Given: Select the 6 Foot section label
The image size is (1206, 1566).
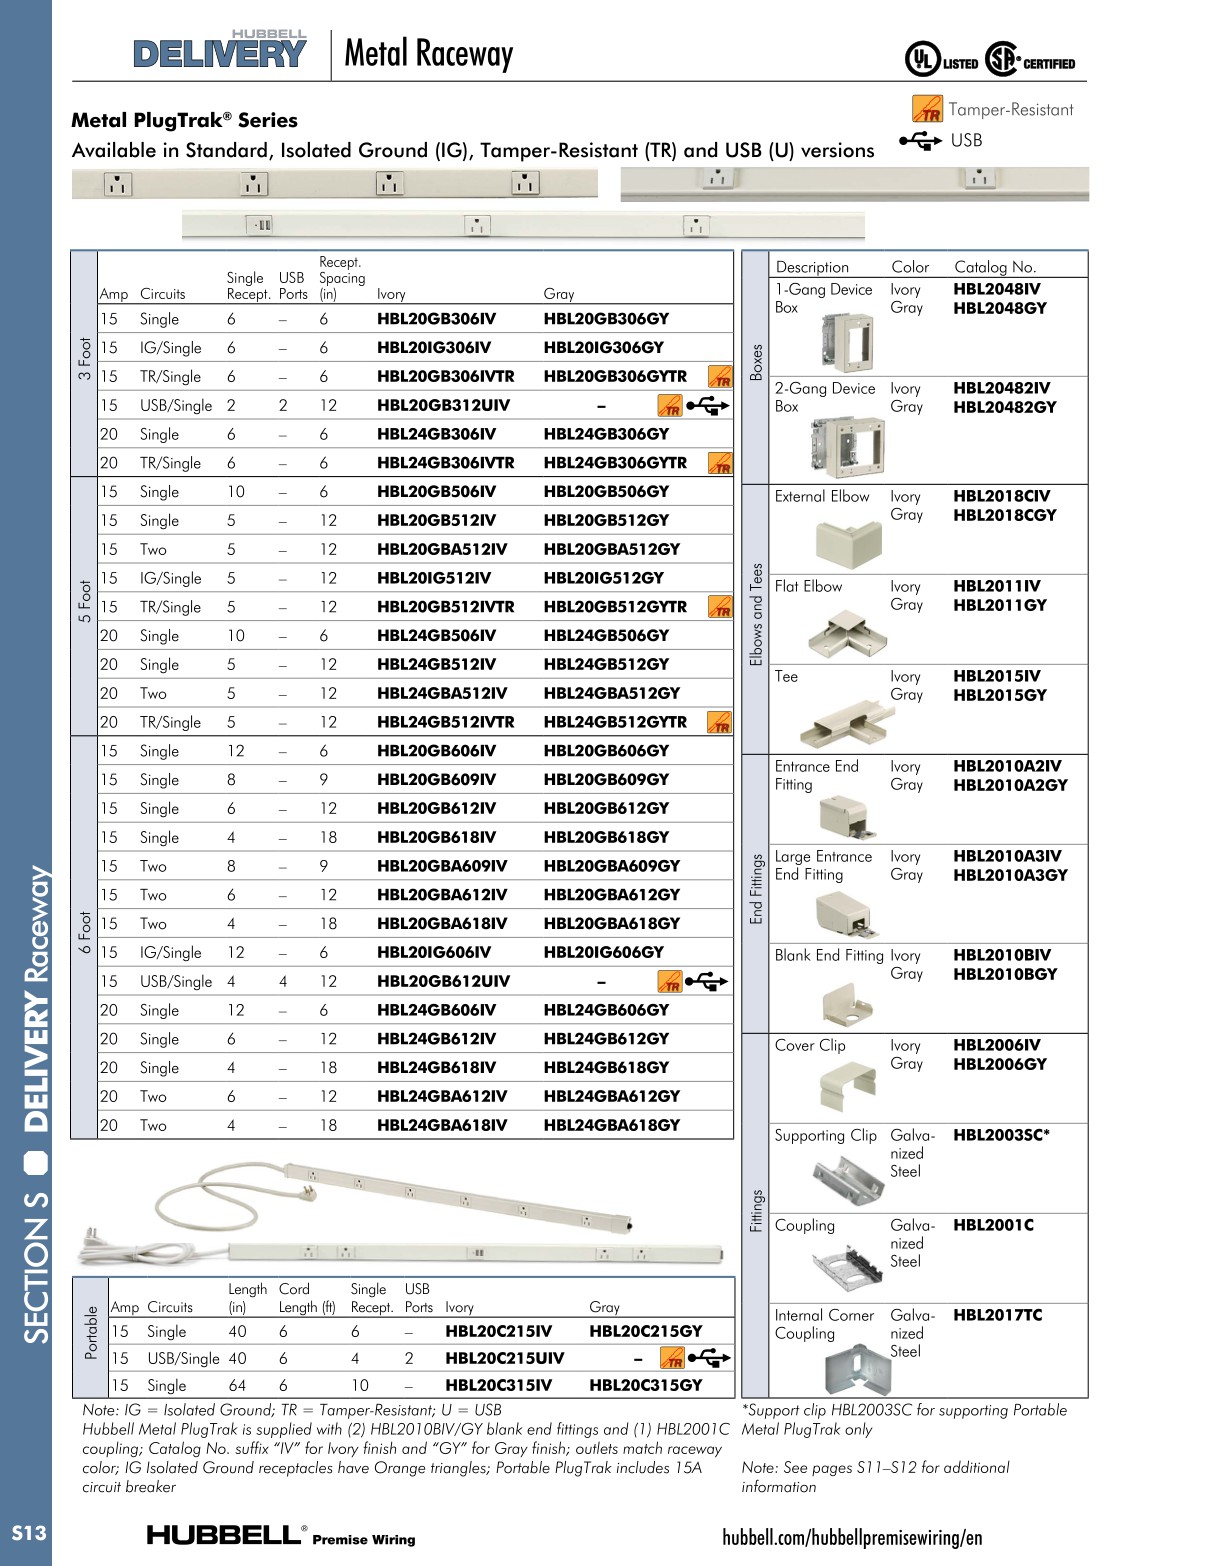Looking at the screenshot, I should pyautogui.click(x=84, y=925).
